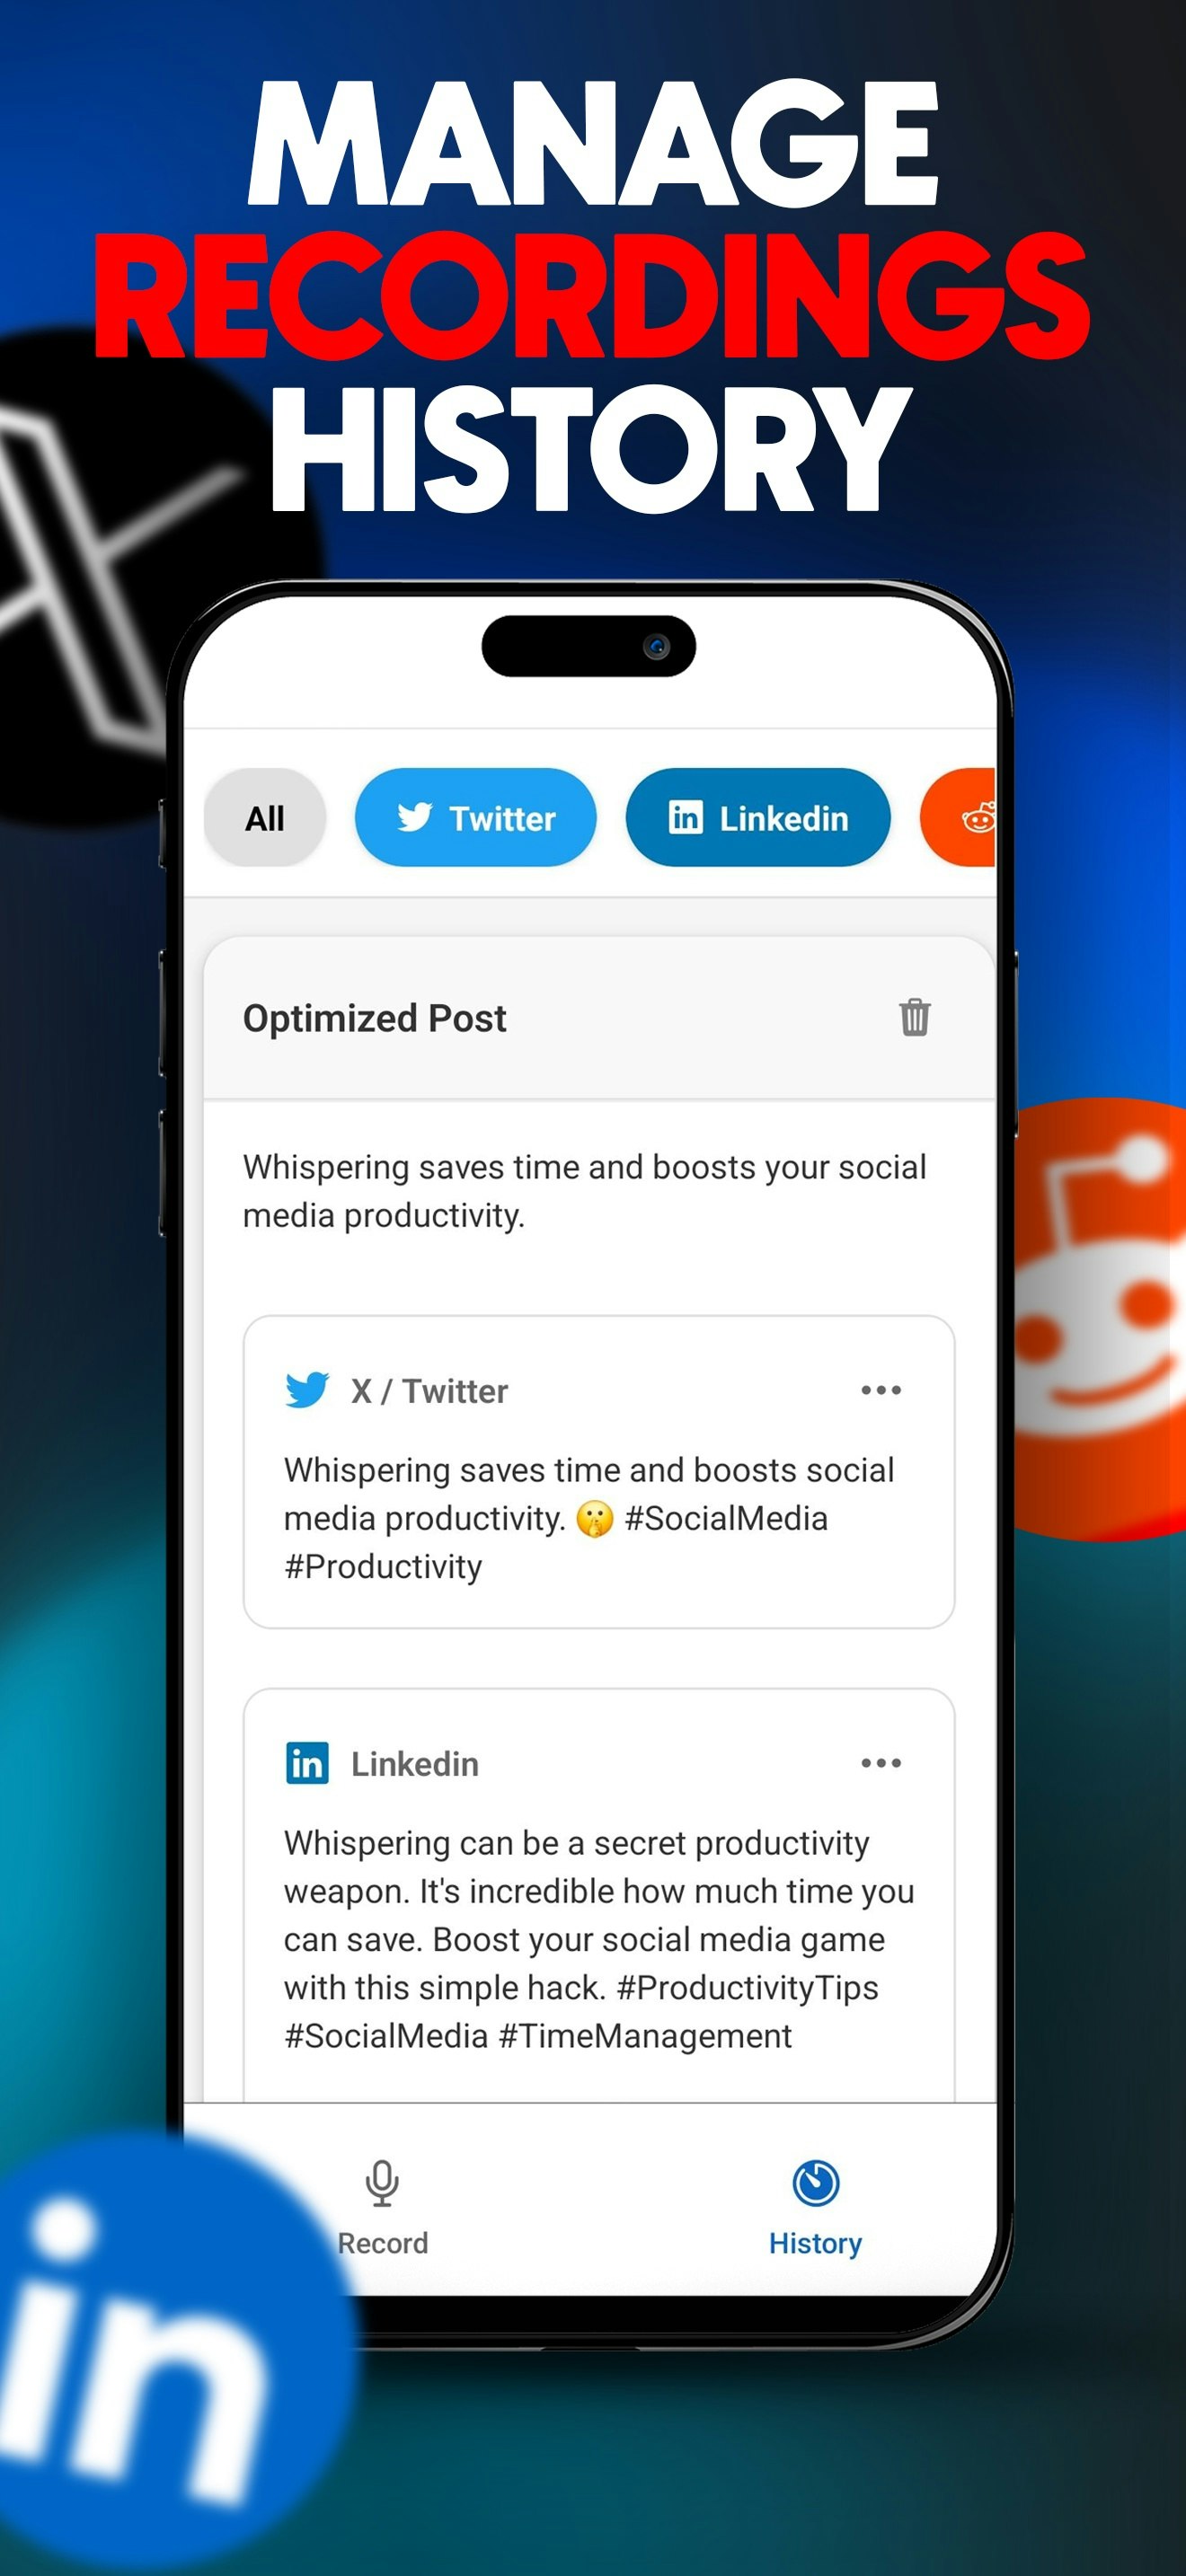Tap the whispering summary text under header
Screen dimensions: 1186x2576
(x=585, y=1191)
